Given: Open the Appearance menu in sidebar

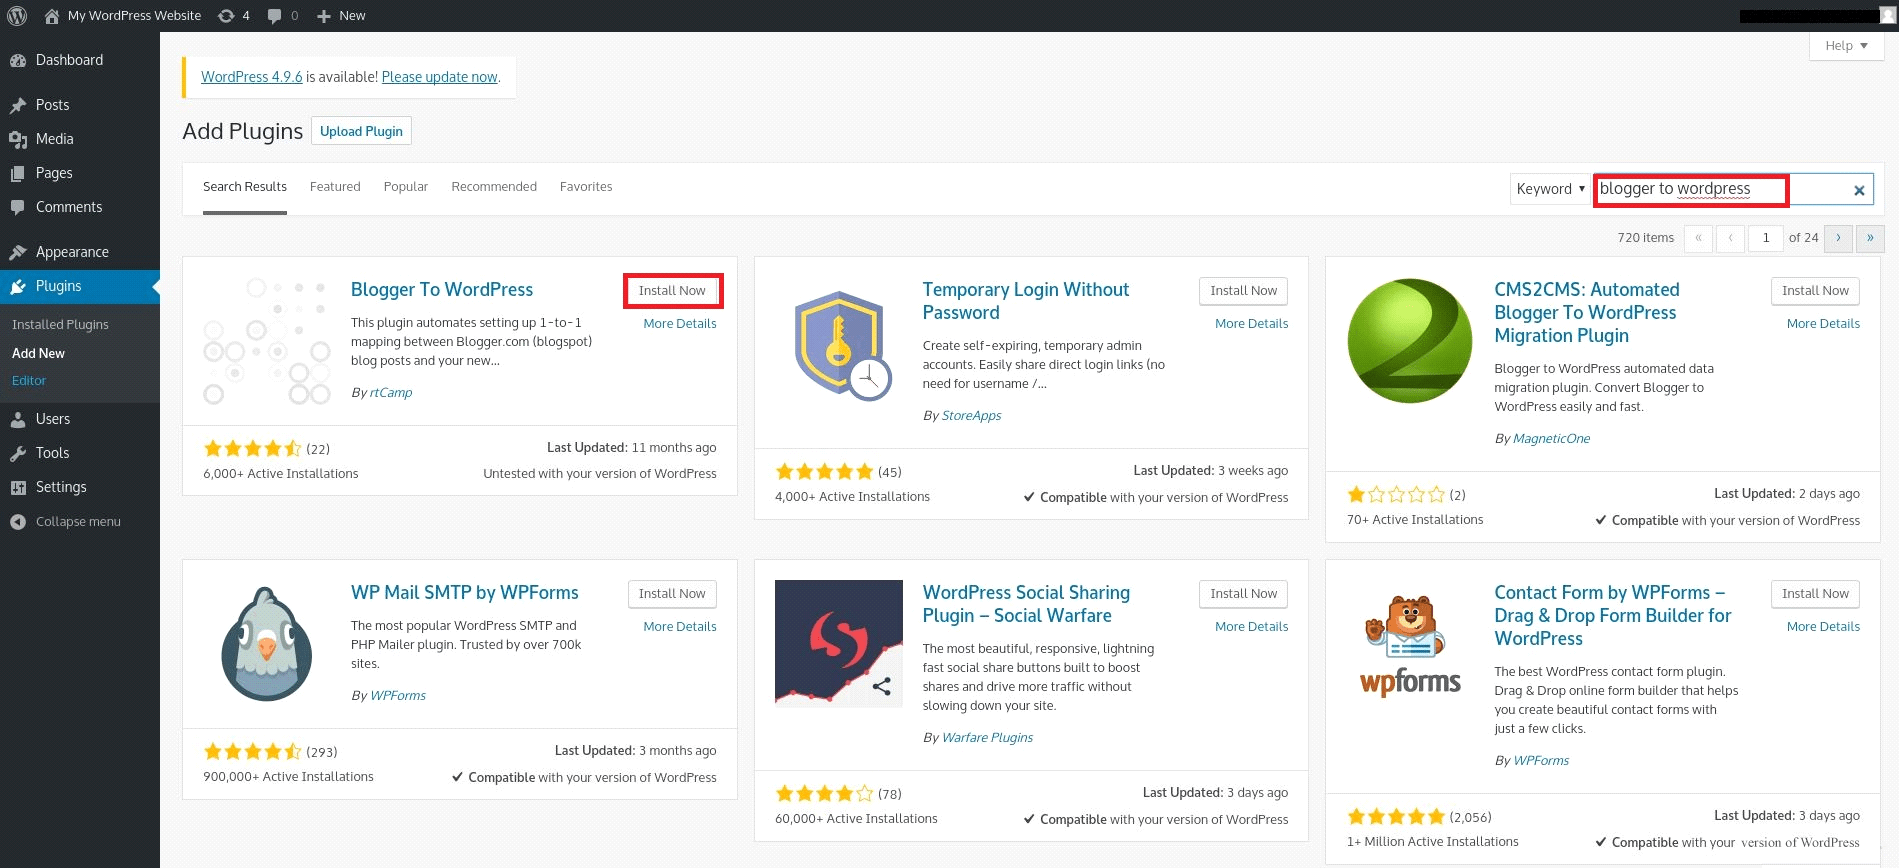Looking at the screenshot, I should tap(72, 252).
